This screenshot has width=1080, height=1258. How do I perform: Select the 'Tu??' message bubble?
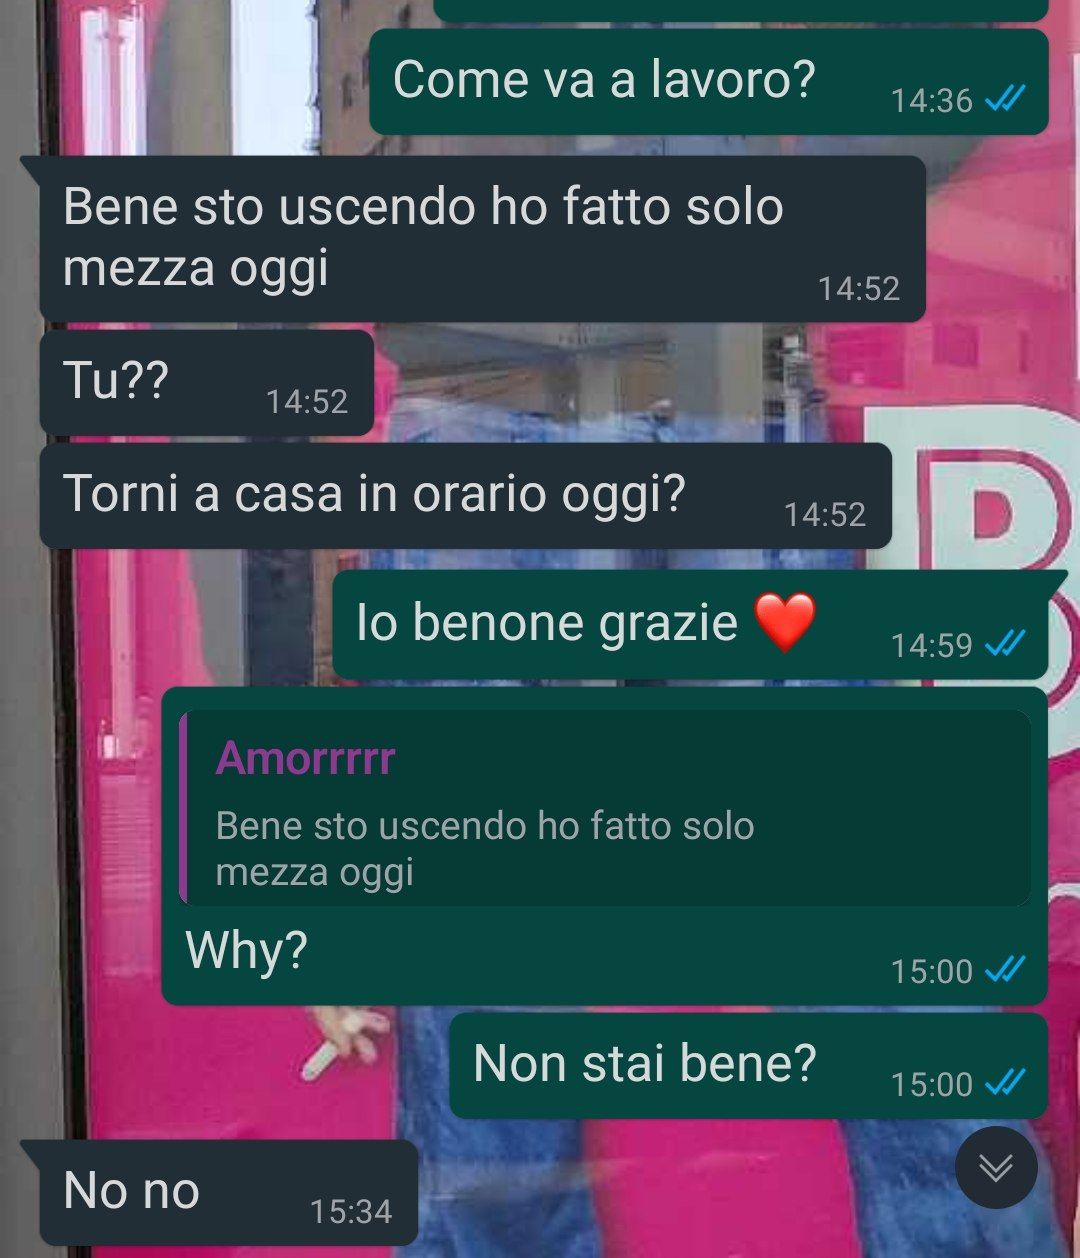point(207,383)
